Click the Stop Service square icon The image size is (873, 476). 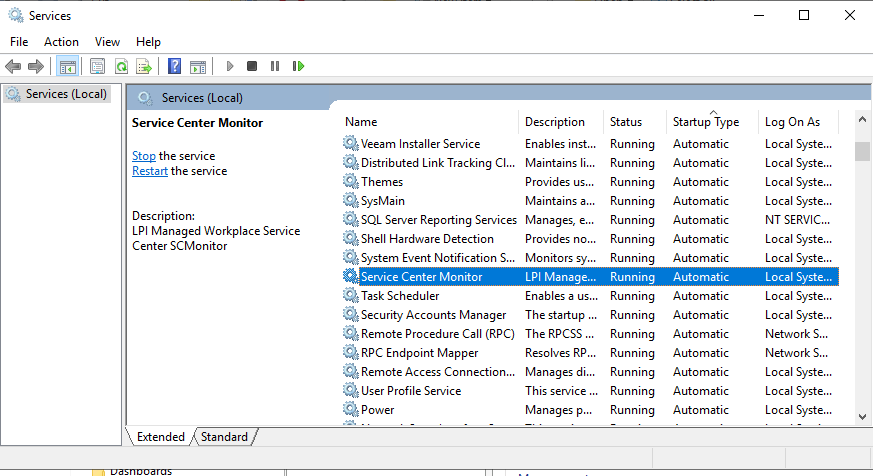coord(252,66)
